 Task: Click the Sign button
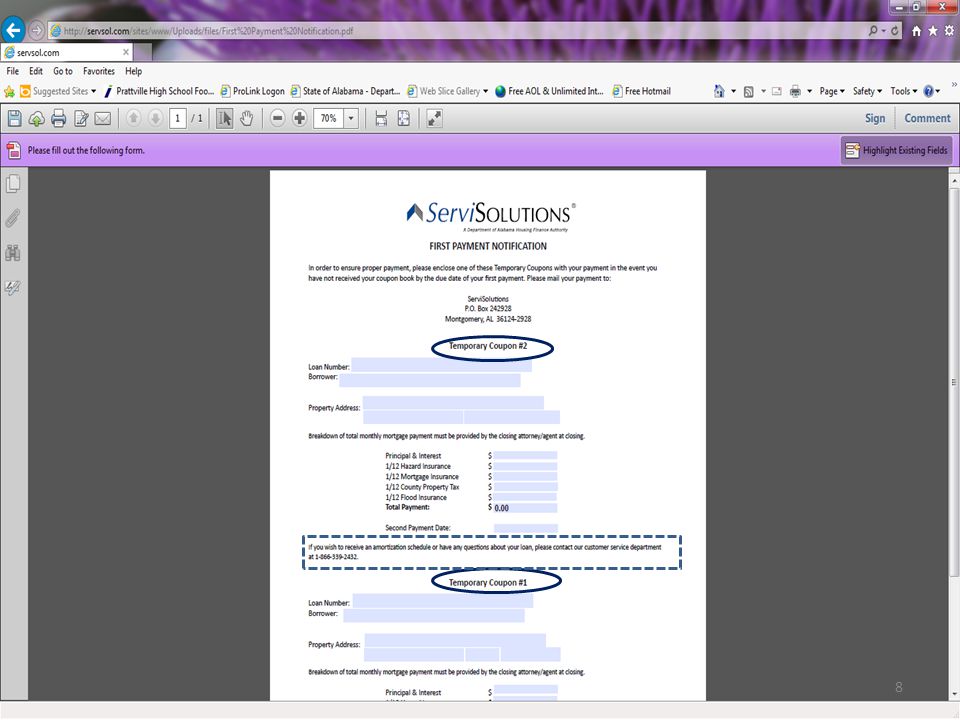[x=875, y=118]
